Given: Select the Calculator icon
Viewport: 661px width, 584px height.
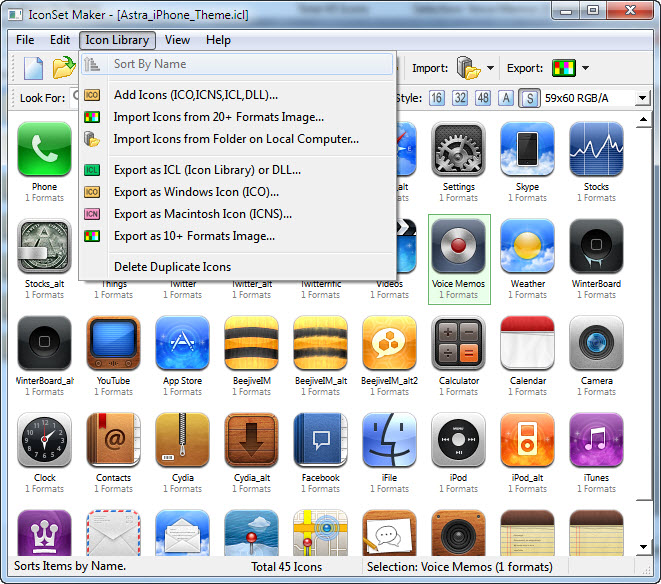Looking at the screenshot, I should [458, 342].
